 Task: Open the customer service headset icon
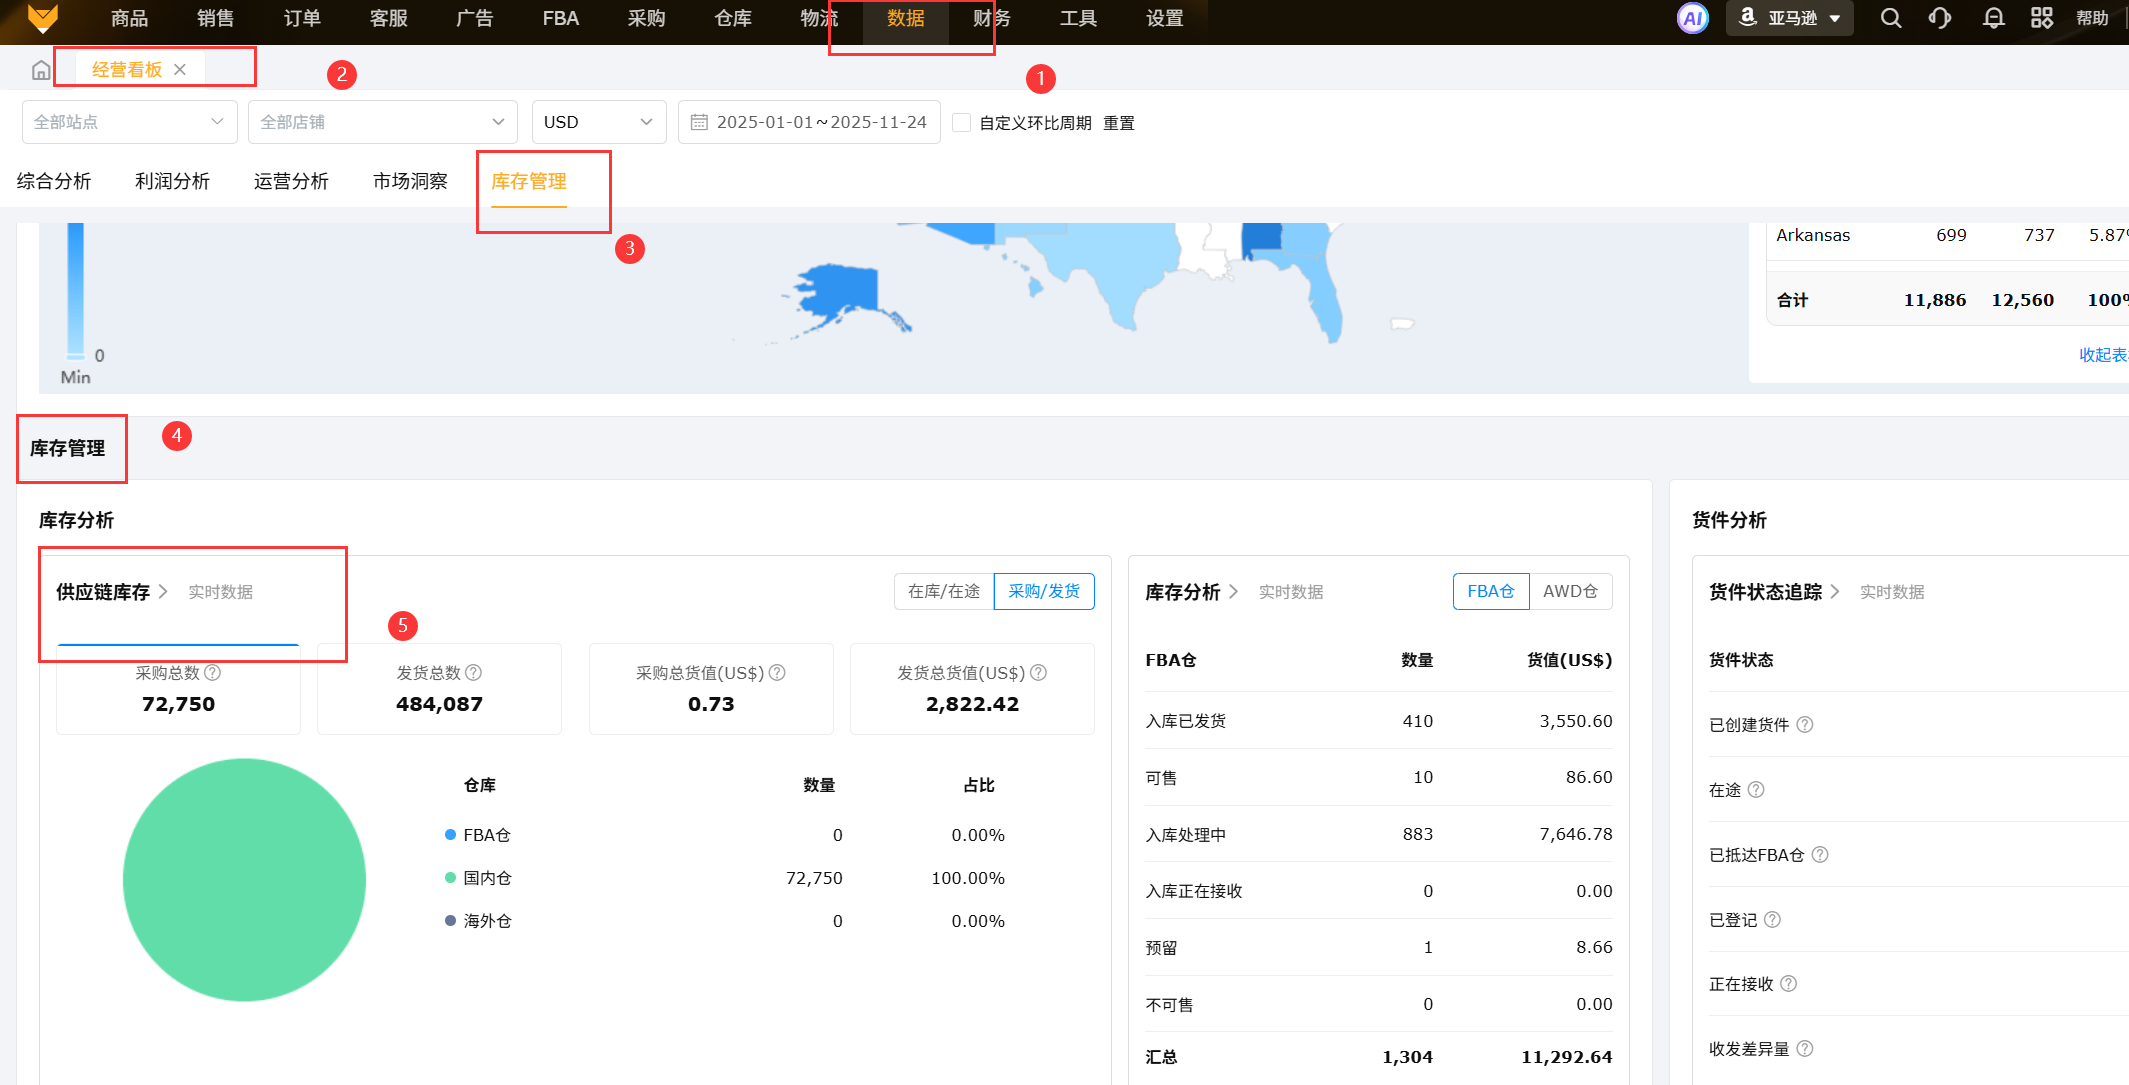(1940, 18)
